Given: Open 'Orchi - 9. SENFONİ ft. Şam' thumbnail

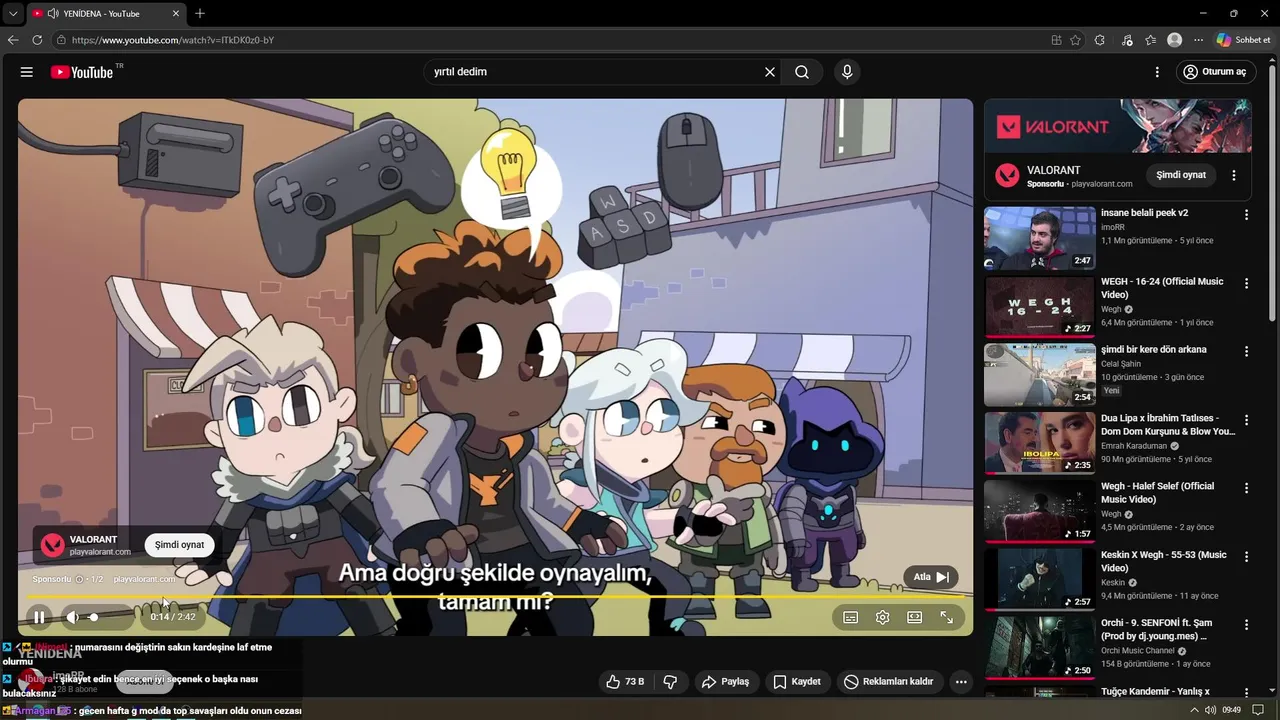Looking at the screenshot, I should click(1040, 648).
